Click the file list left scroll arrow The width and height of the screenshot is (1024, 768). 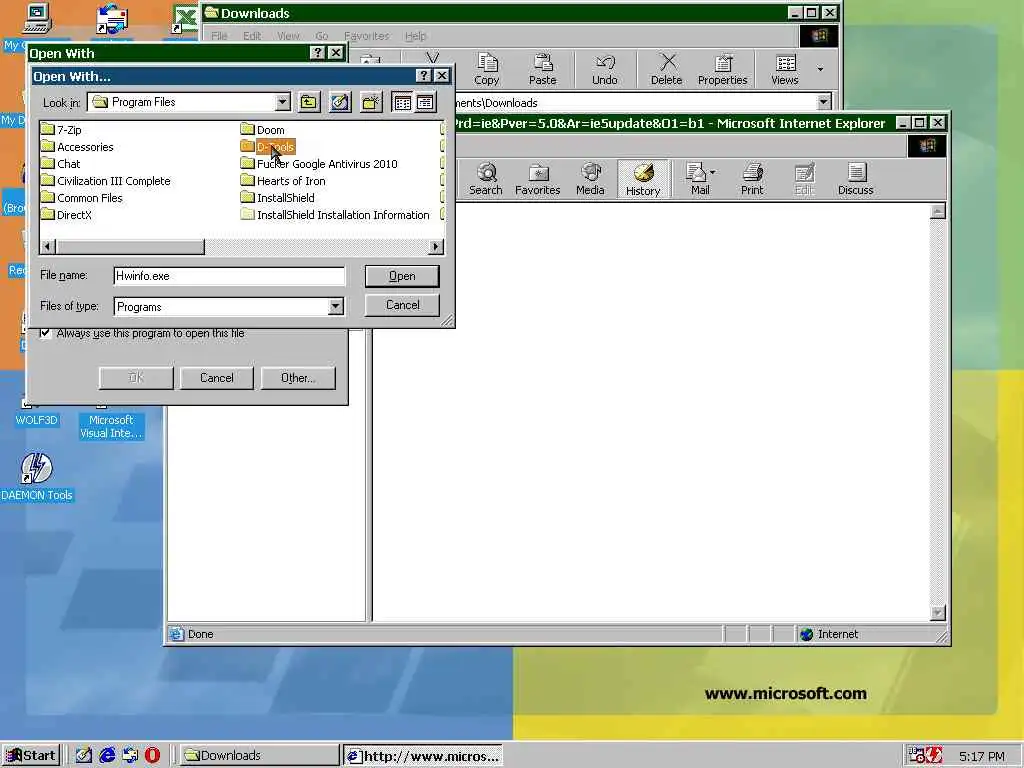tap(48, 247)
